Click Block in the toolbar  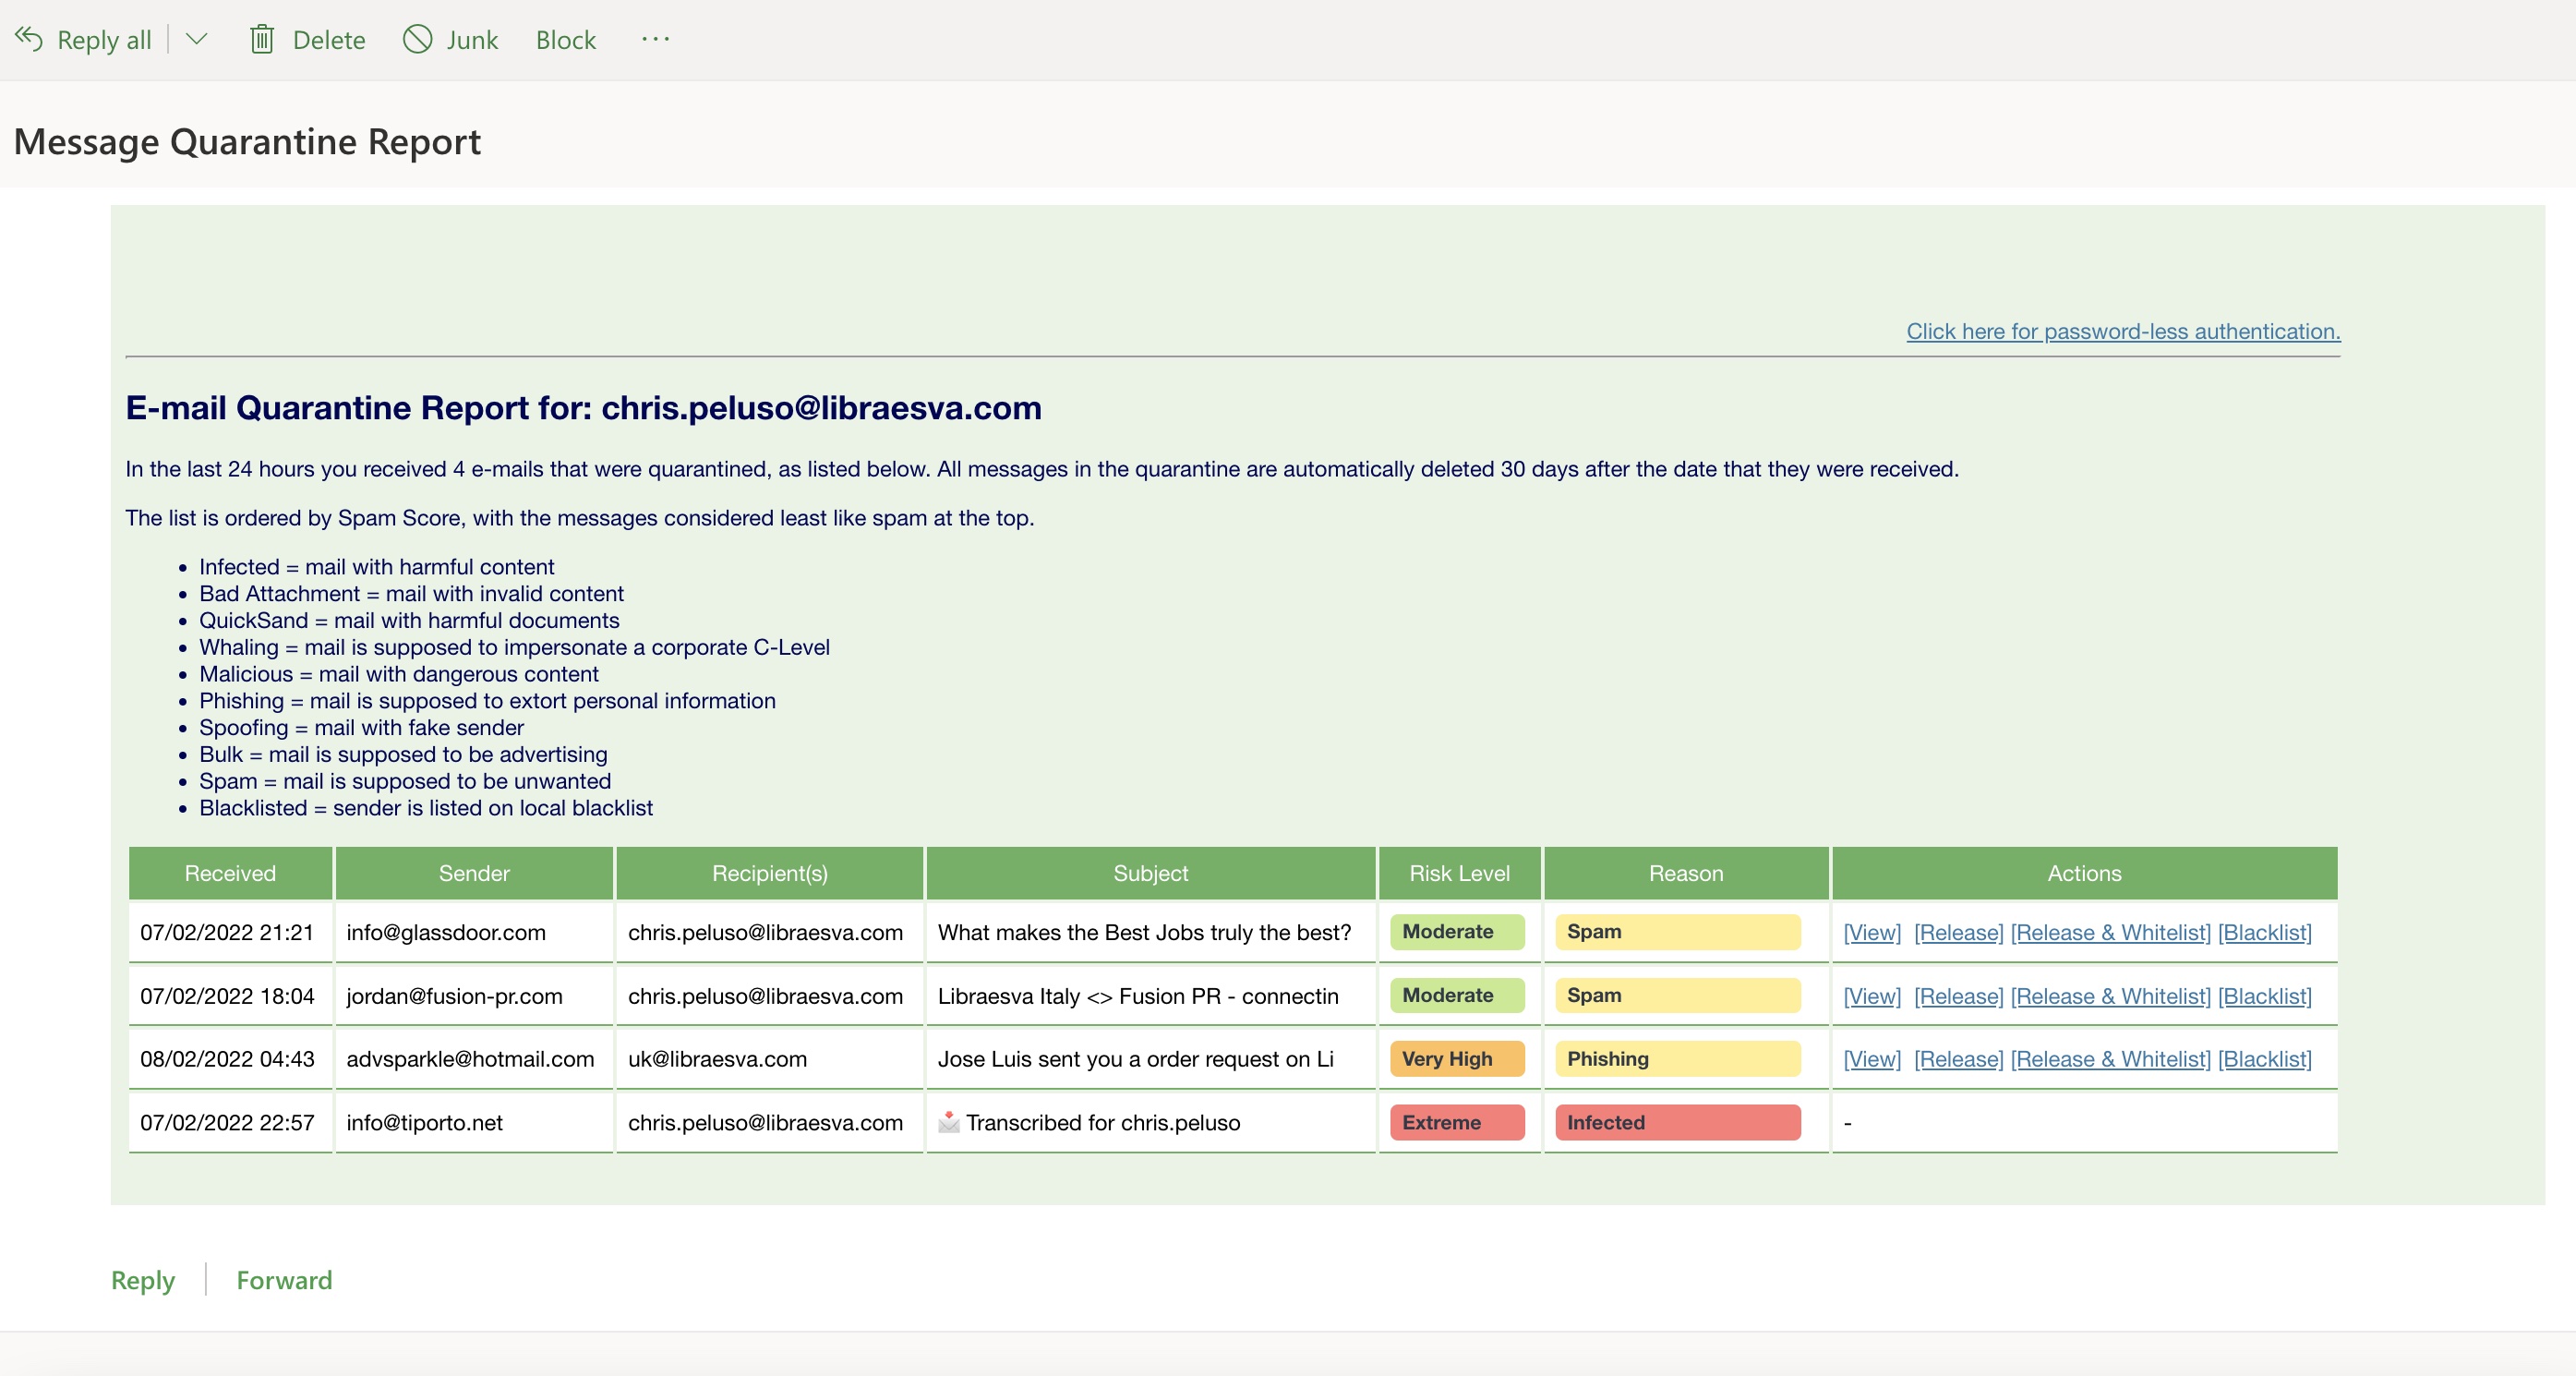point(565,40)
